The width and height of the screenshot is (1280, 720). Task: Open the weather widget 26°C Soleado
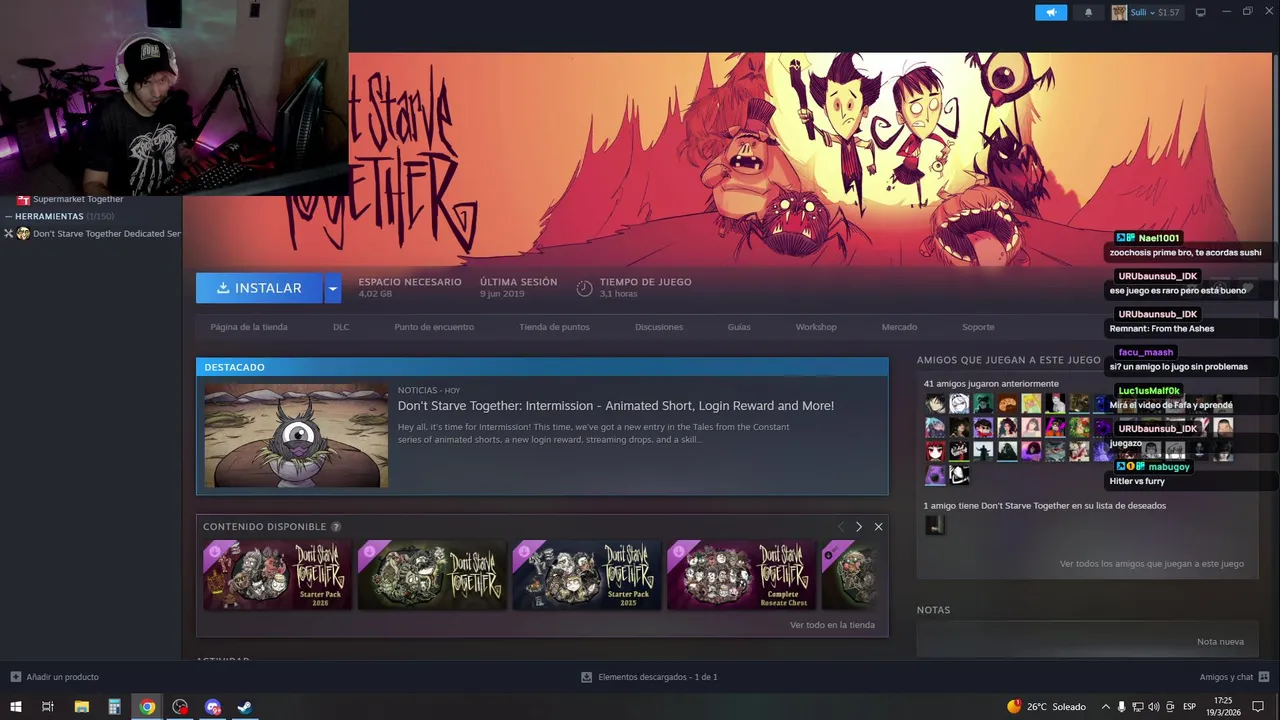click(1046, 707)
